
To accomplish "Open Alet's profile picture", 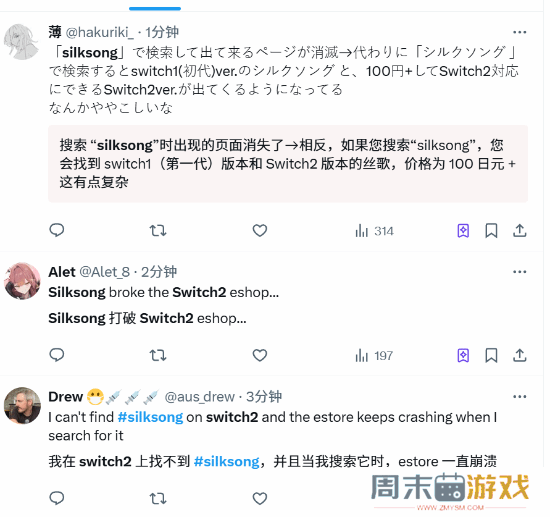I will [22, 281].
